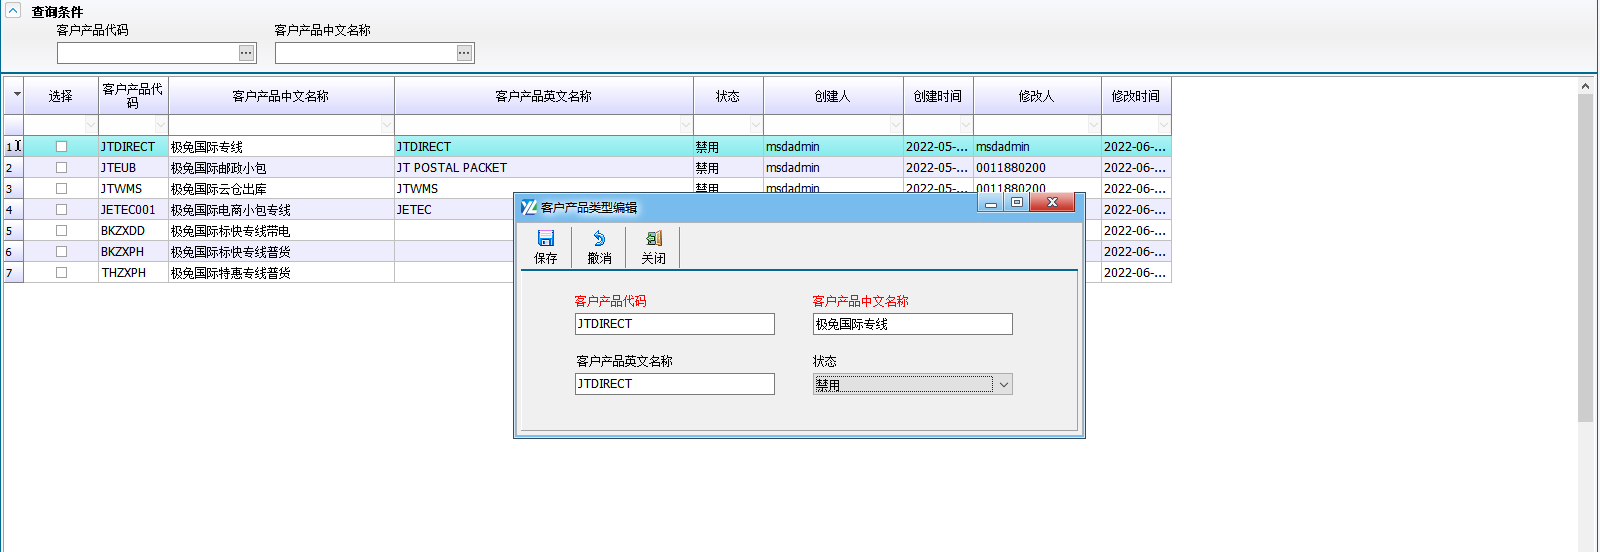Select cell JT POSTAL PACKET
The image size is (1600, 552).
tap(544, 167)
